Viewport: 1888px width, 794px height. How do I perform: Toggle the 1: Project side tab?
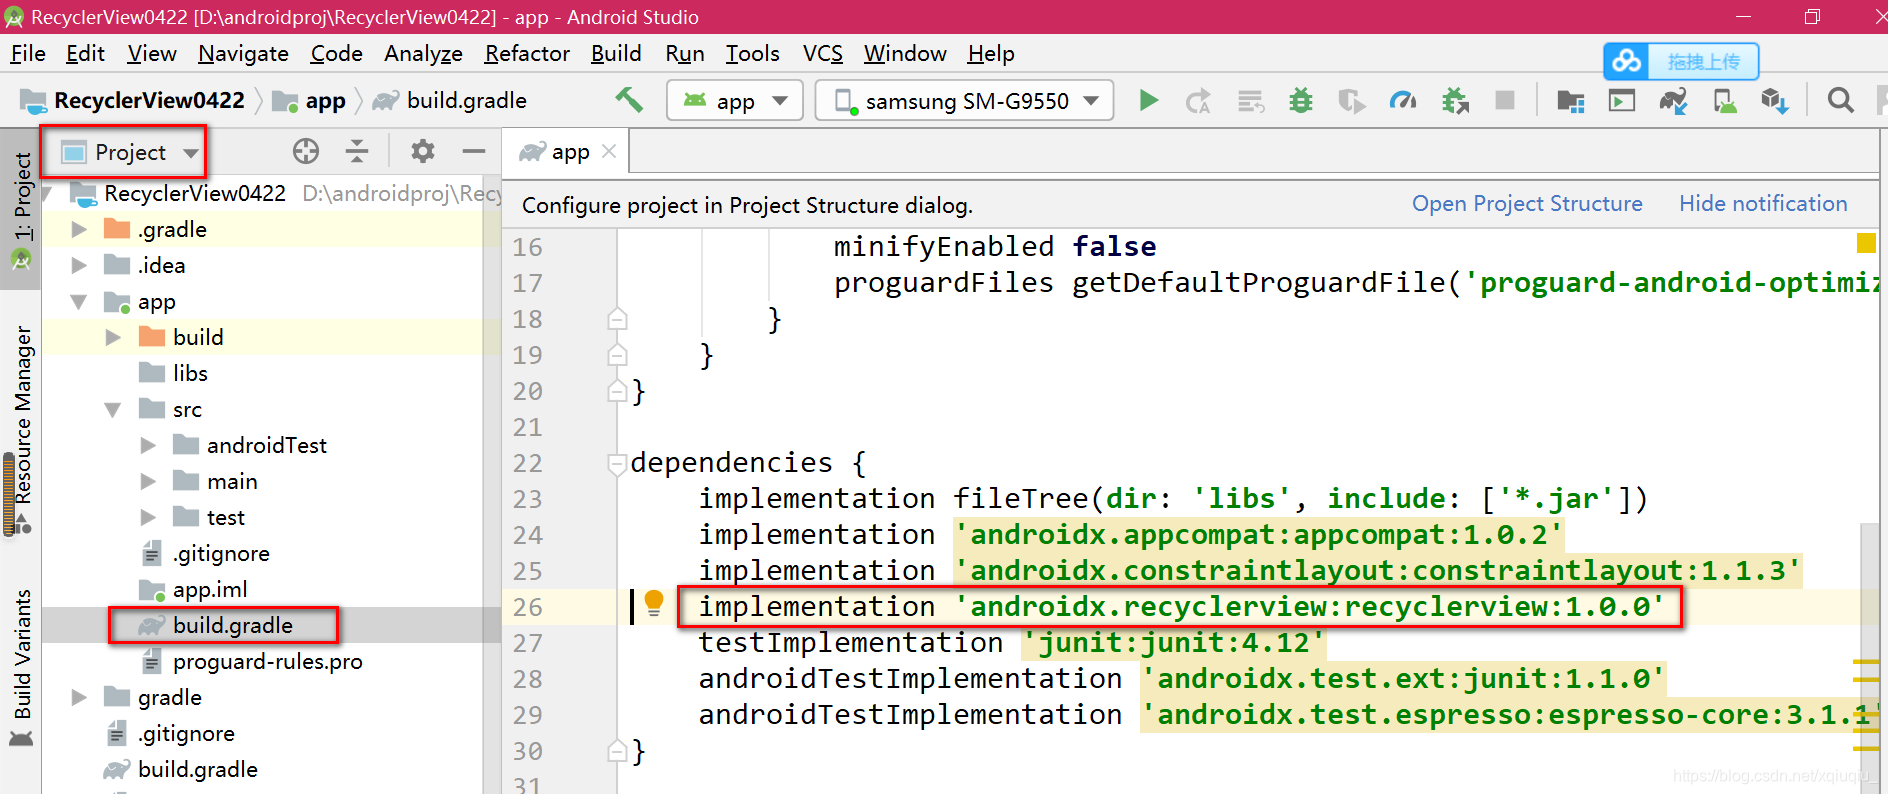coord(21,210)
